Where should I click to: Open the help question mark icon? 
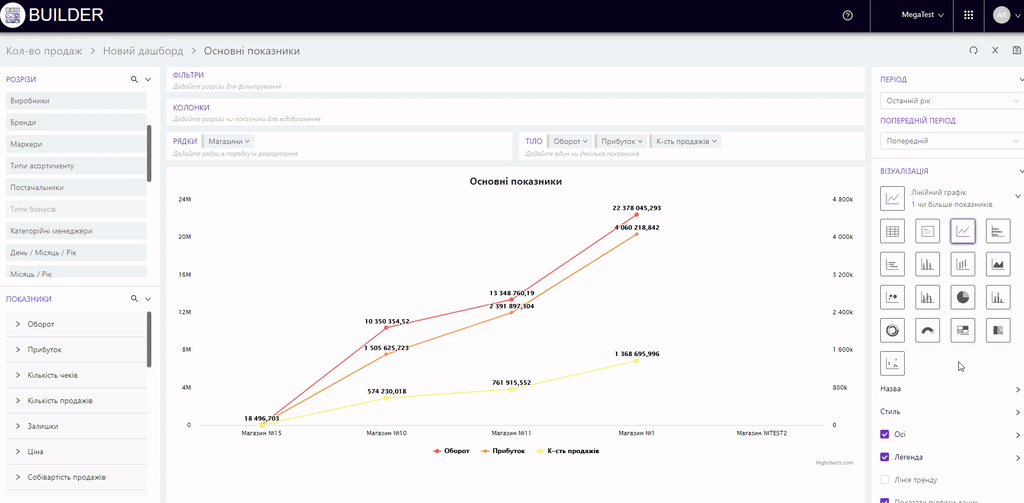848,15
